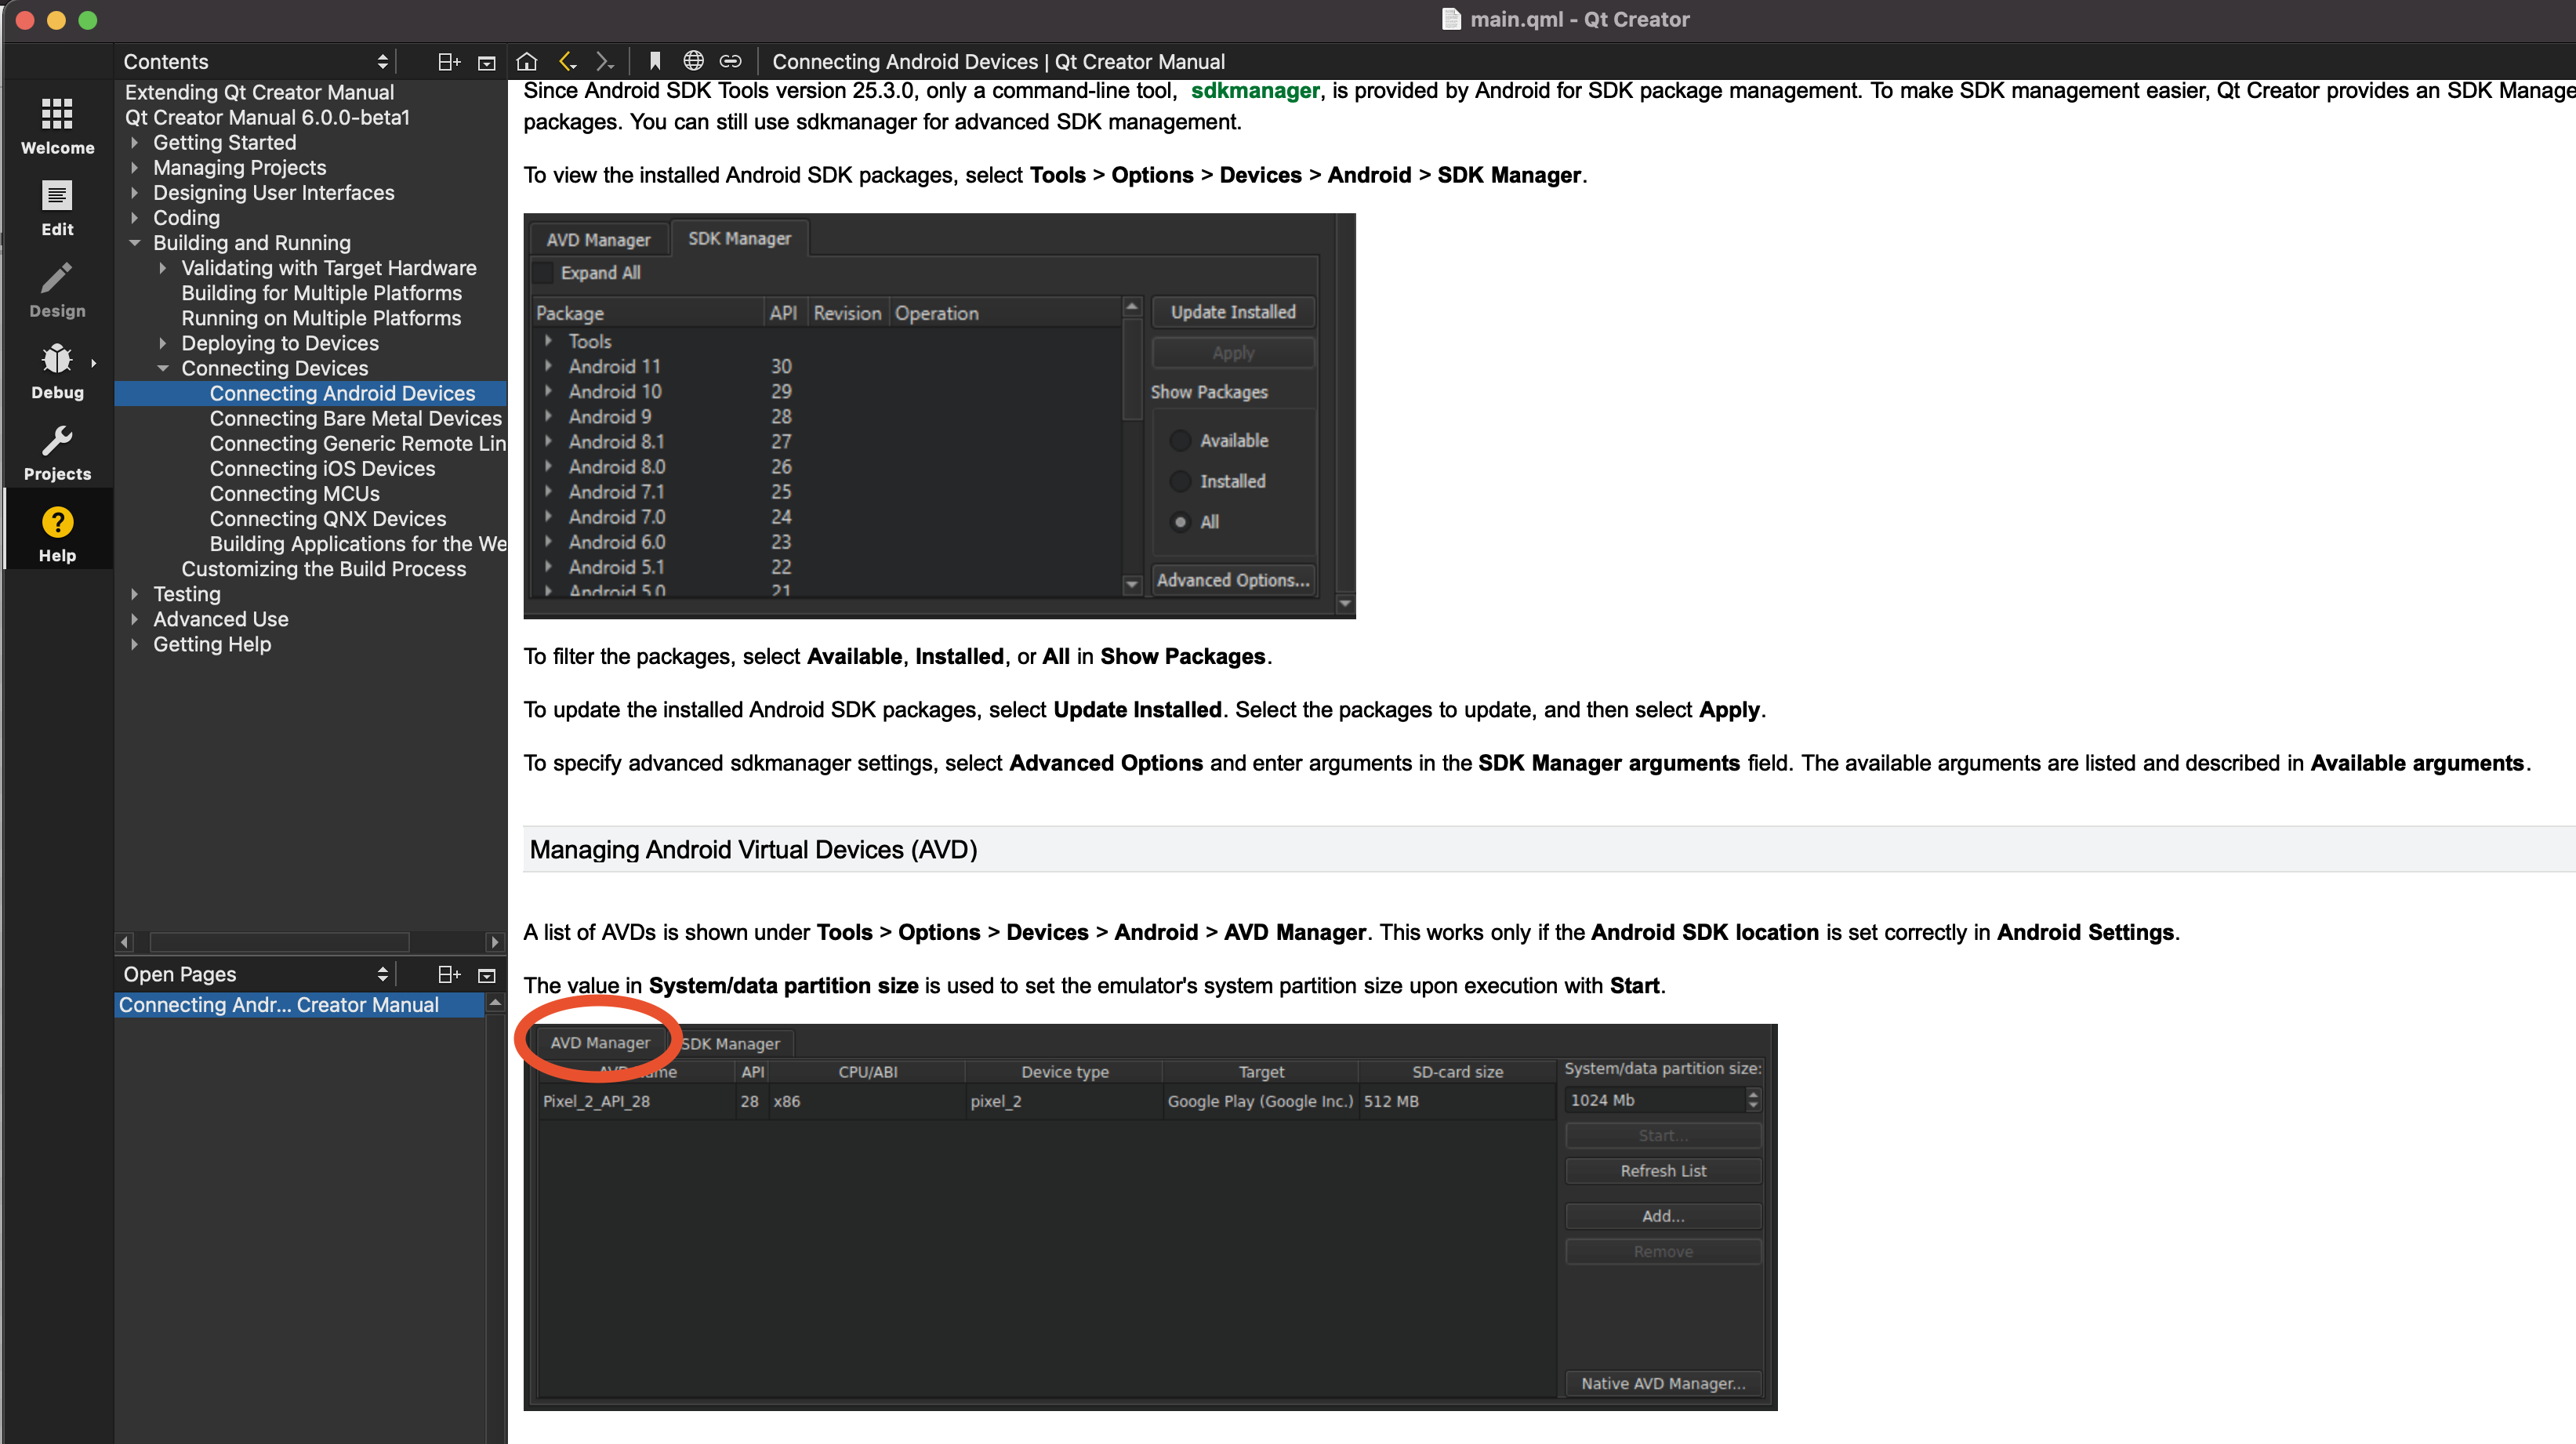Split the Contents sidebar panel
Viewport: 2576px width, 1444px height.
pos(449,61)
